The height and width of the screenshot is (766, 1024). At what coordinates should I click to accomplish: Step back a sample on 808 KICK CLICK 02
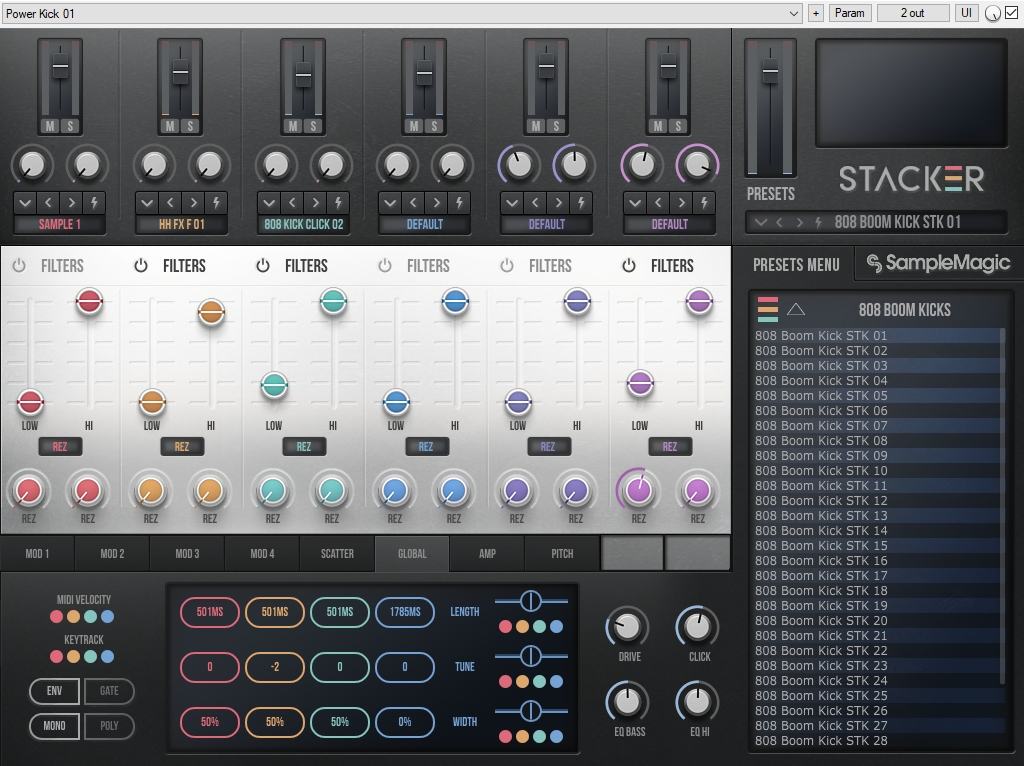pyautogui.click(x=292, y=202)
